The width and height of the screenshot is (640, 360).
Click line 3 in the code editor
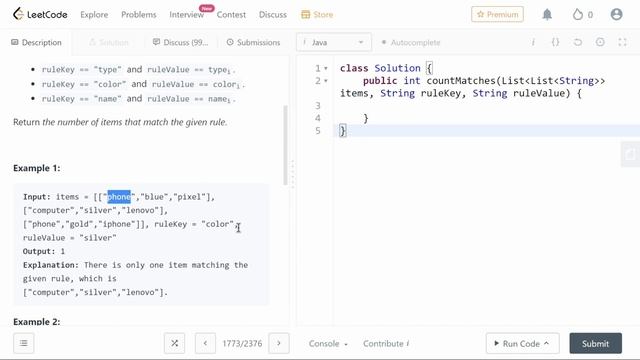pyautogui.click(x=486, y=106)
